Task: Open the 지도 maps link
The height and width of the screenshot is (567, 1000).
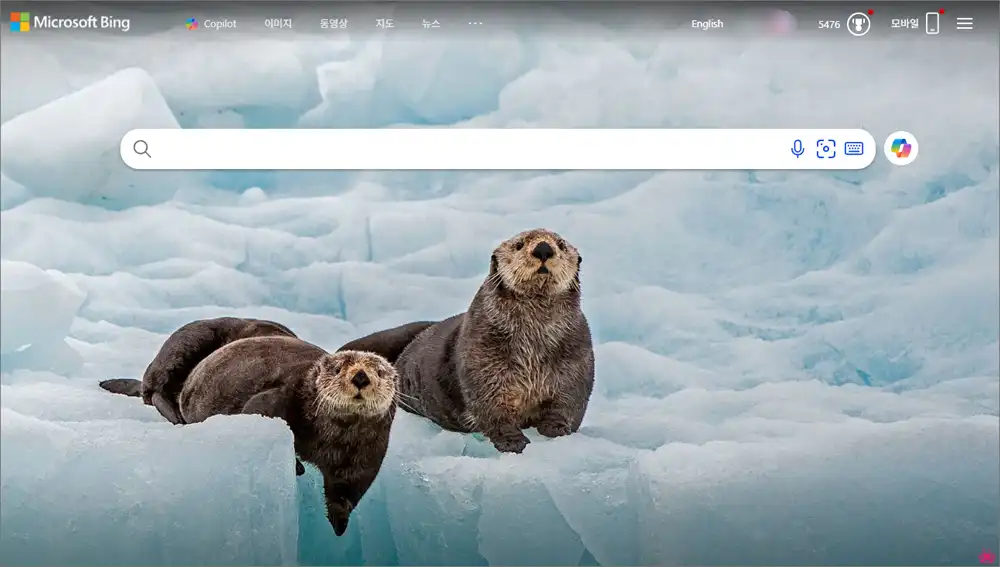Action: (384, 24)
